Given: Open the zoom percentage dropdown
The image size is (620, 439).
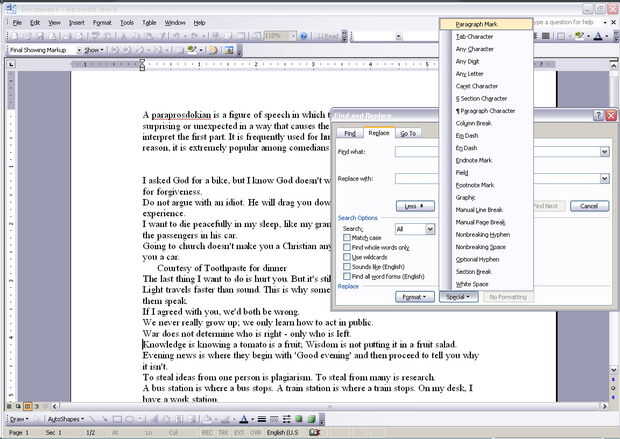Looking at the screenshot, I should pyautogui.click(x=293, y=36).
